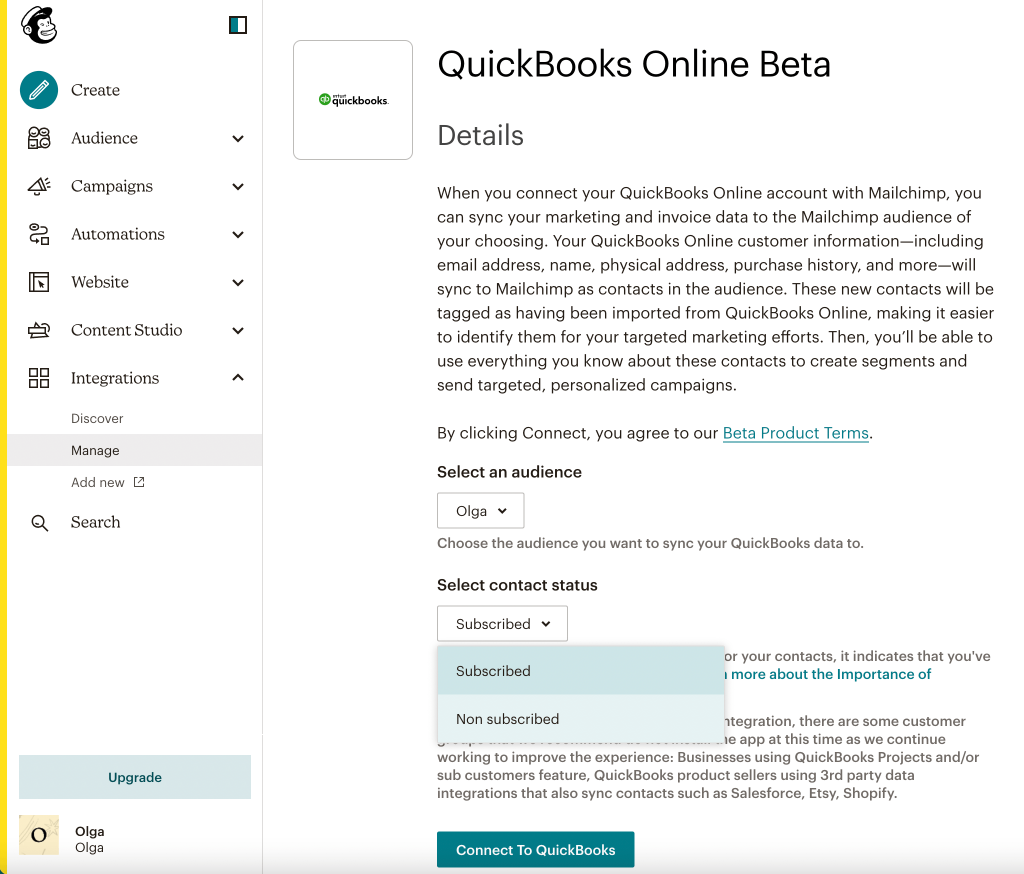Image resolution: width=1024 pixels, height=874 pixels.
Task: Click the QuickBooks logo thumbnail
Action: 352,99
